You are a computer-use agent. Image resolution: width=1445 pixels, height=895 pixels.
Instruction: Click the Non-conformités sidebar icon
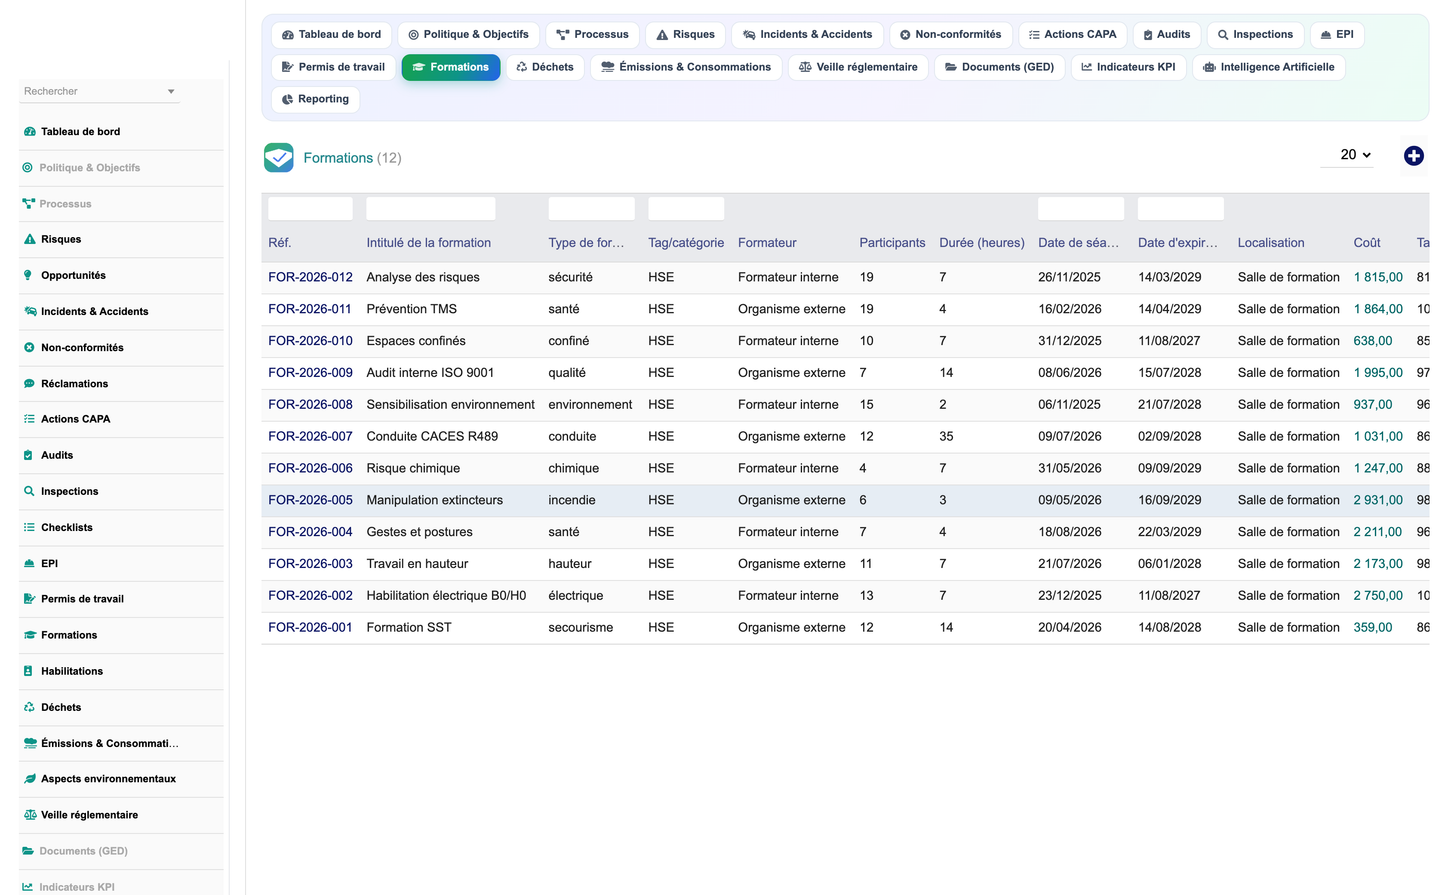pyautogui.click(x=29, y=348)
